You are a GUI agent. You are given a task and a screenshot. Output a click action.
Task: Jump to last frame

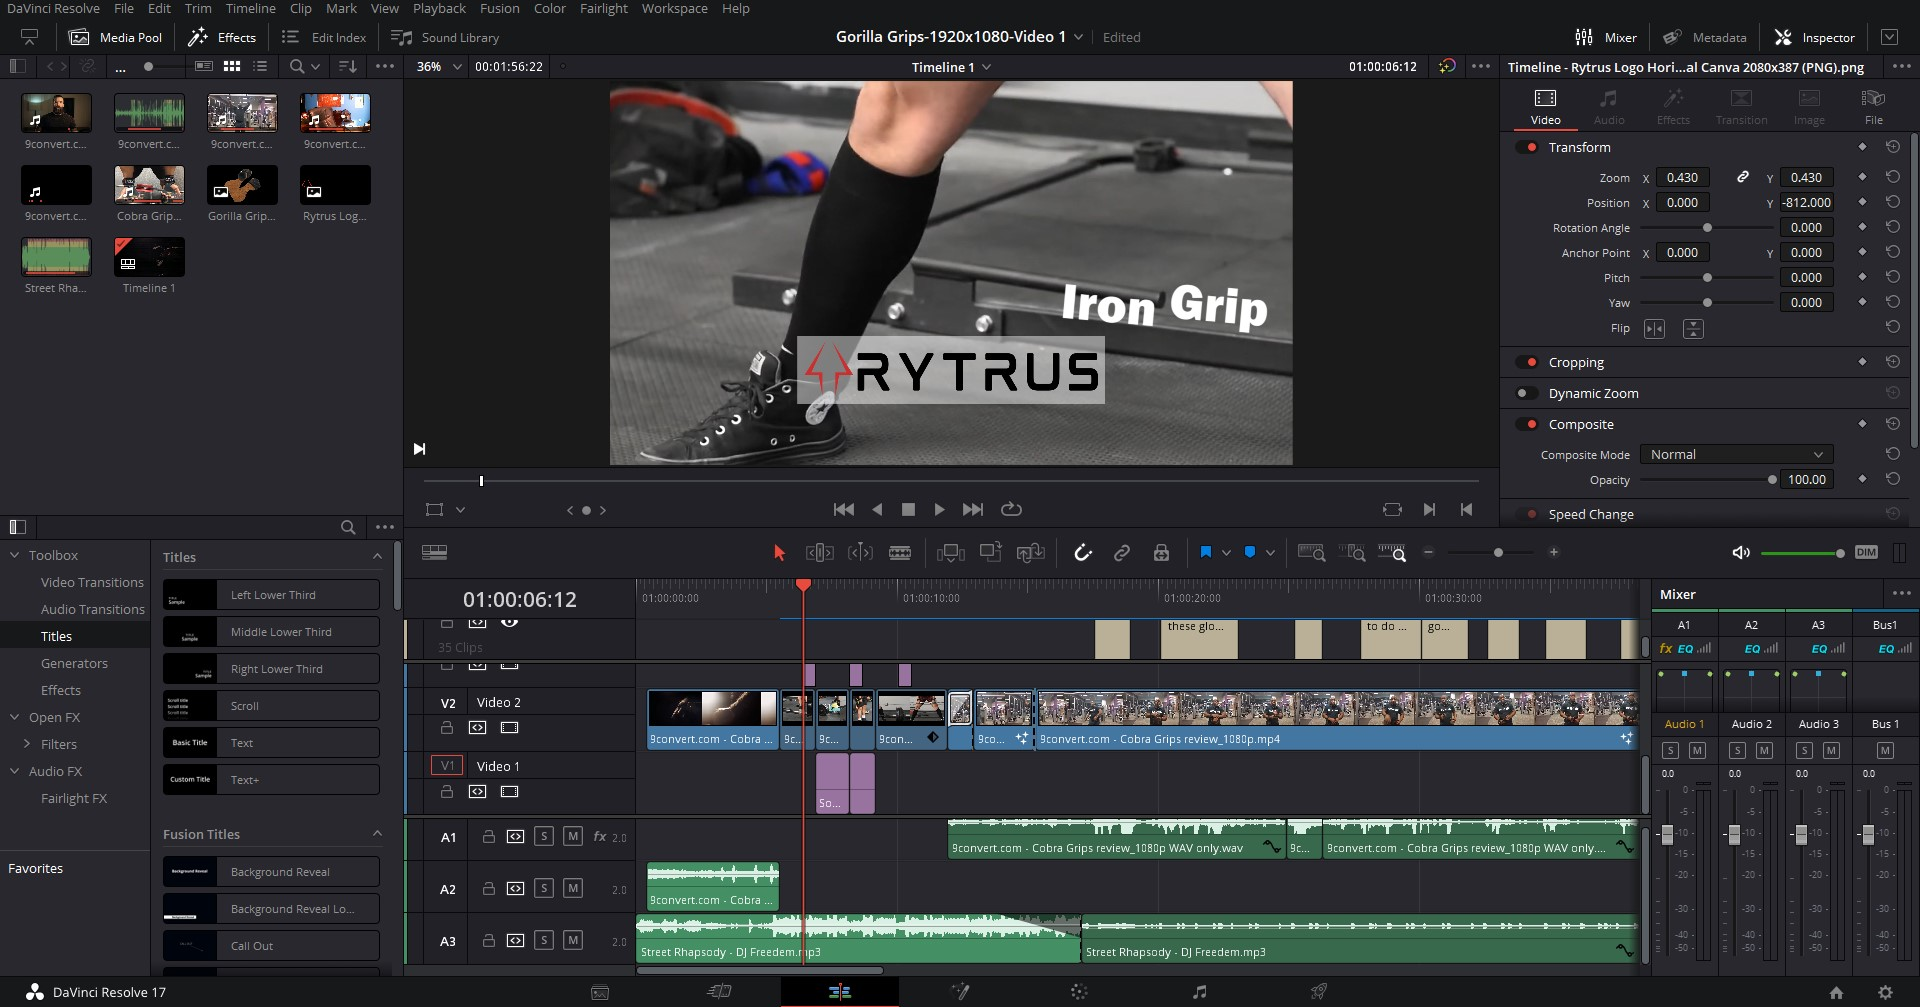pyautogui.click(x=972, y=509)
